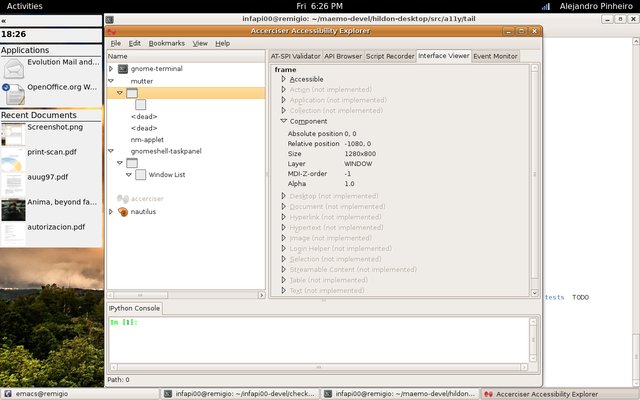
Task: Expand the gnome-terminal tree node
Action: point(111,69)
